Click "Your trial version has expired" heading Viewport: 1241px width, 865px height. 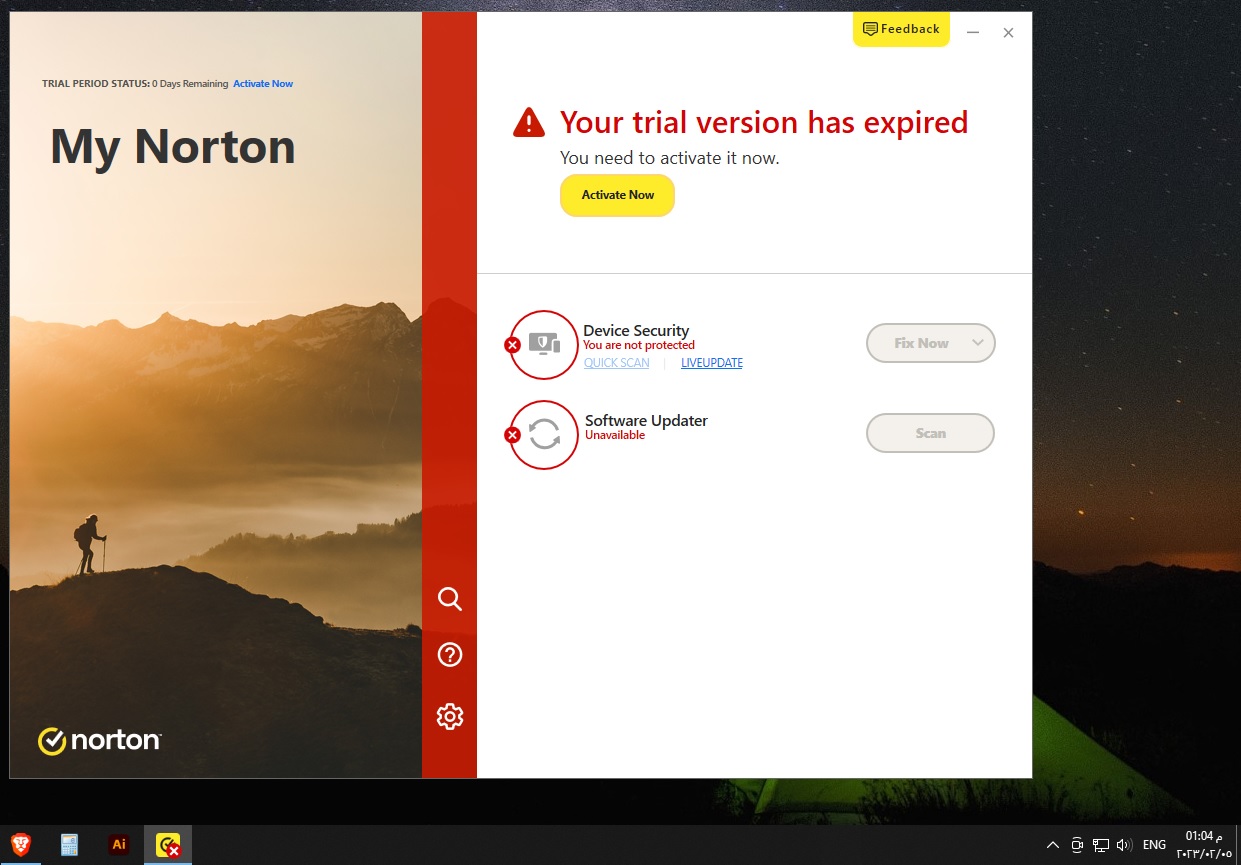click(764, 122)
